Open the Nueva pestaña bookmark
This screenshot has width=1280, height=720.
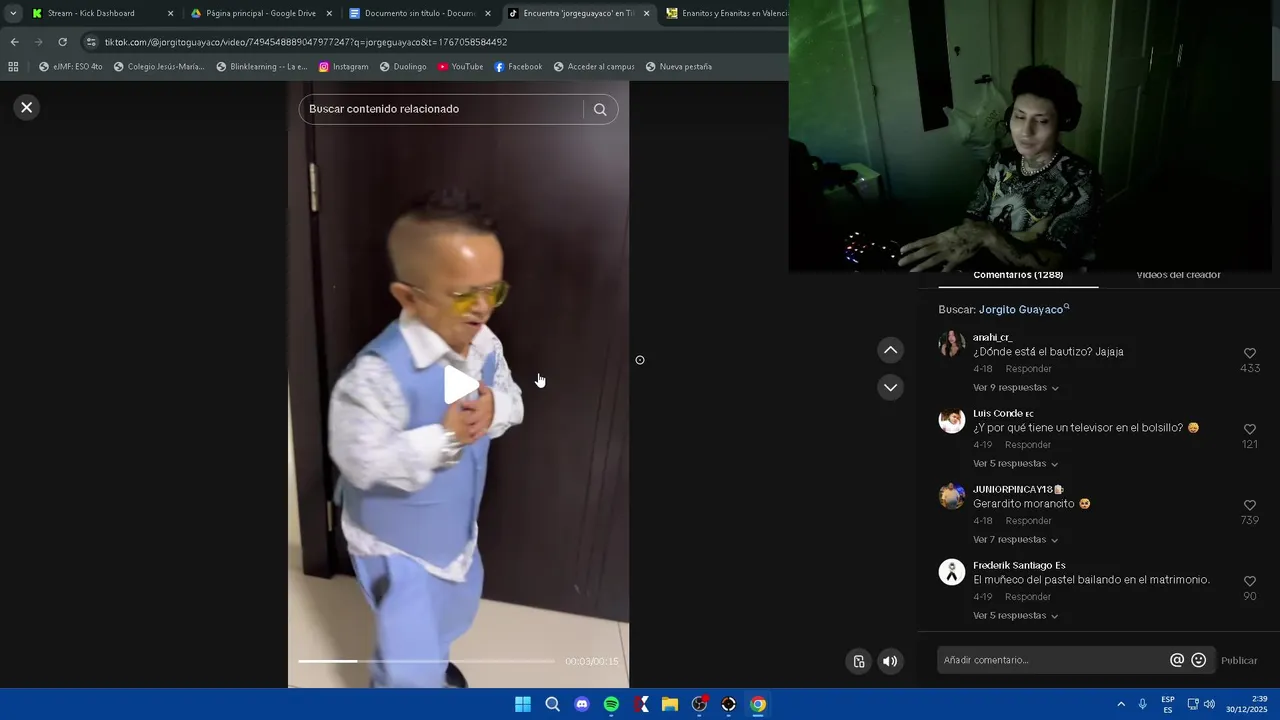tap(679, 67)
